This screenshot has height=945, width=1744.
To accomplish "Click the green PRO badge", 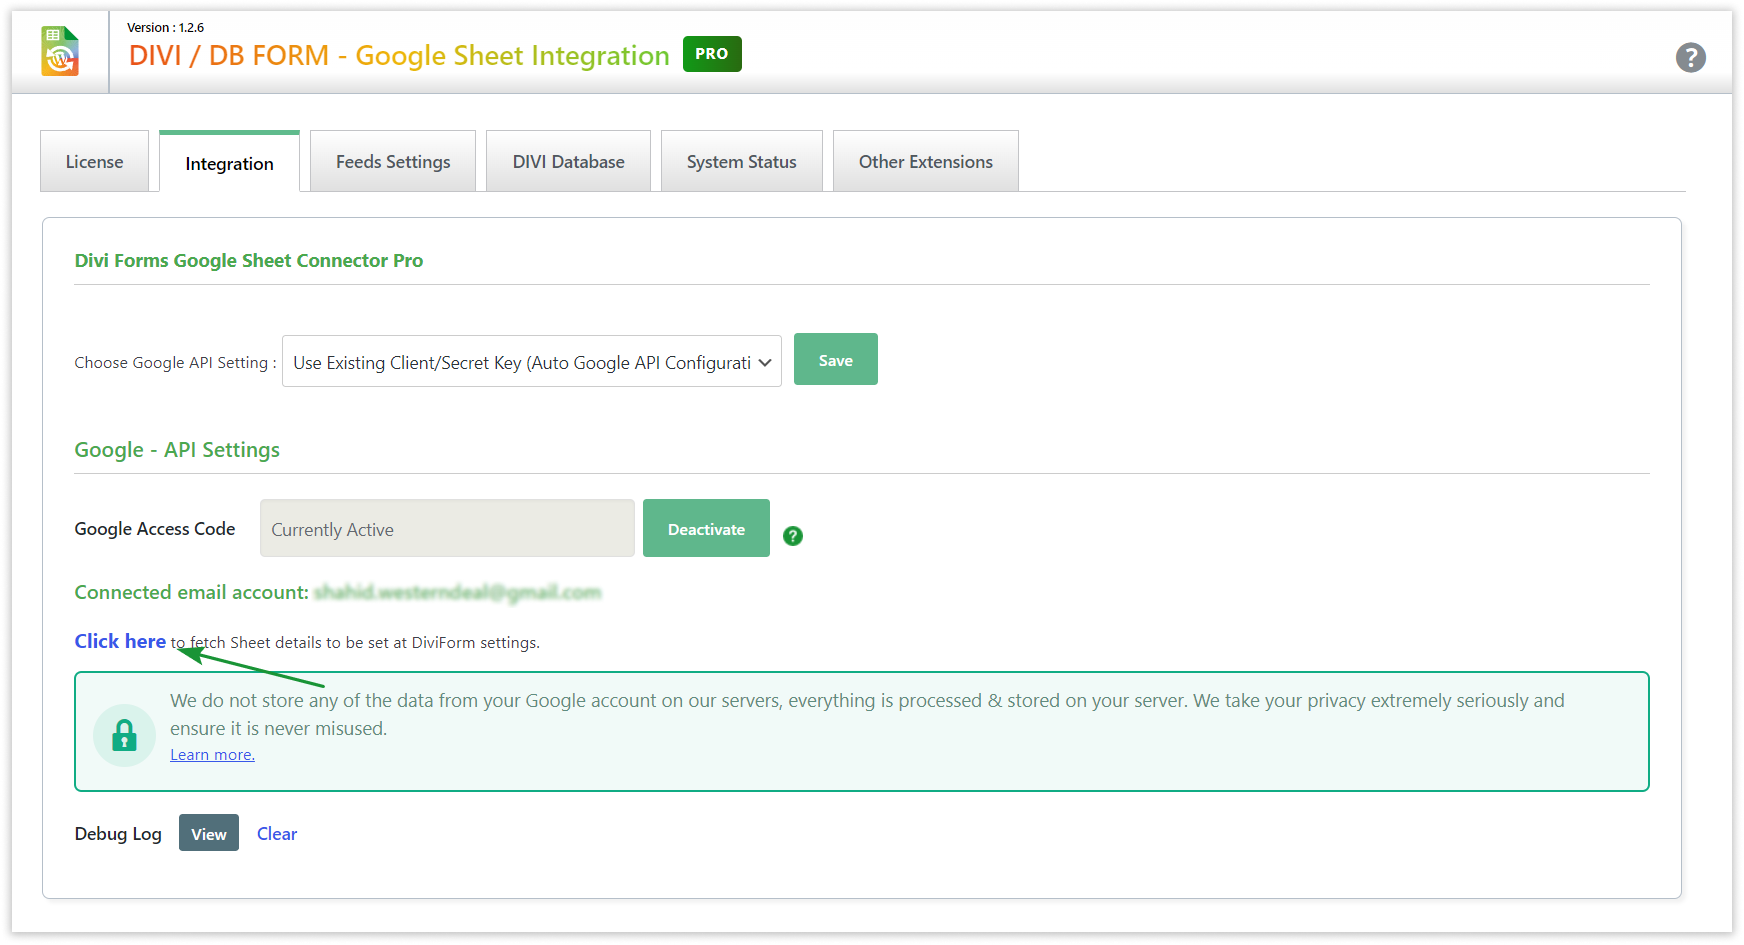I will click(712, 54).
